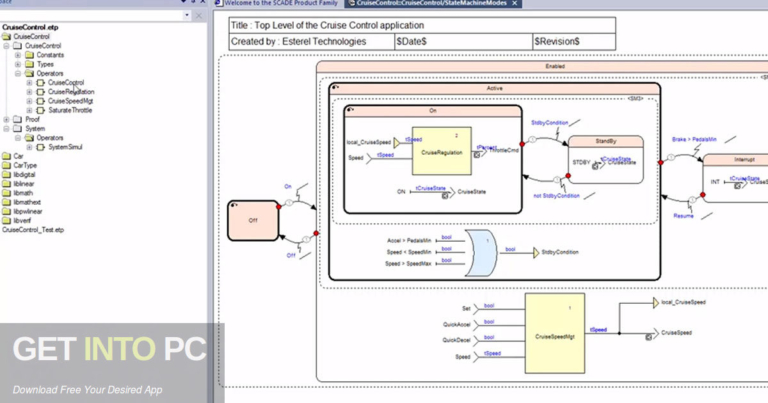Viewport: 768px width, 403px height.
Task: Click the liblinear folder icon
Action: [6, 184]
